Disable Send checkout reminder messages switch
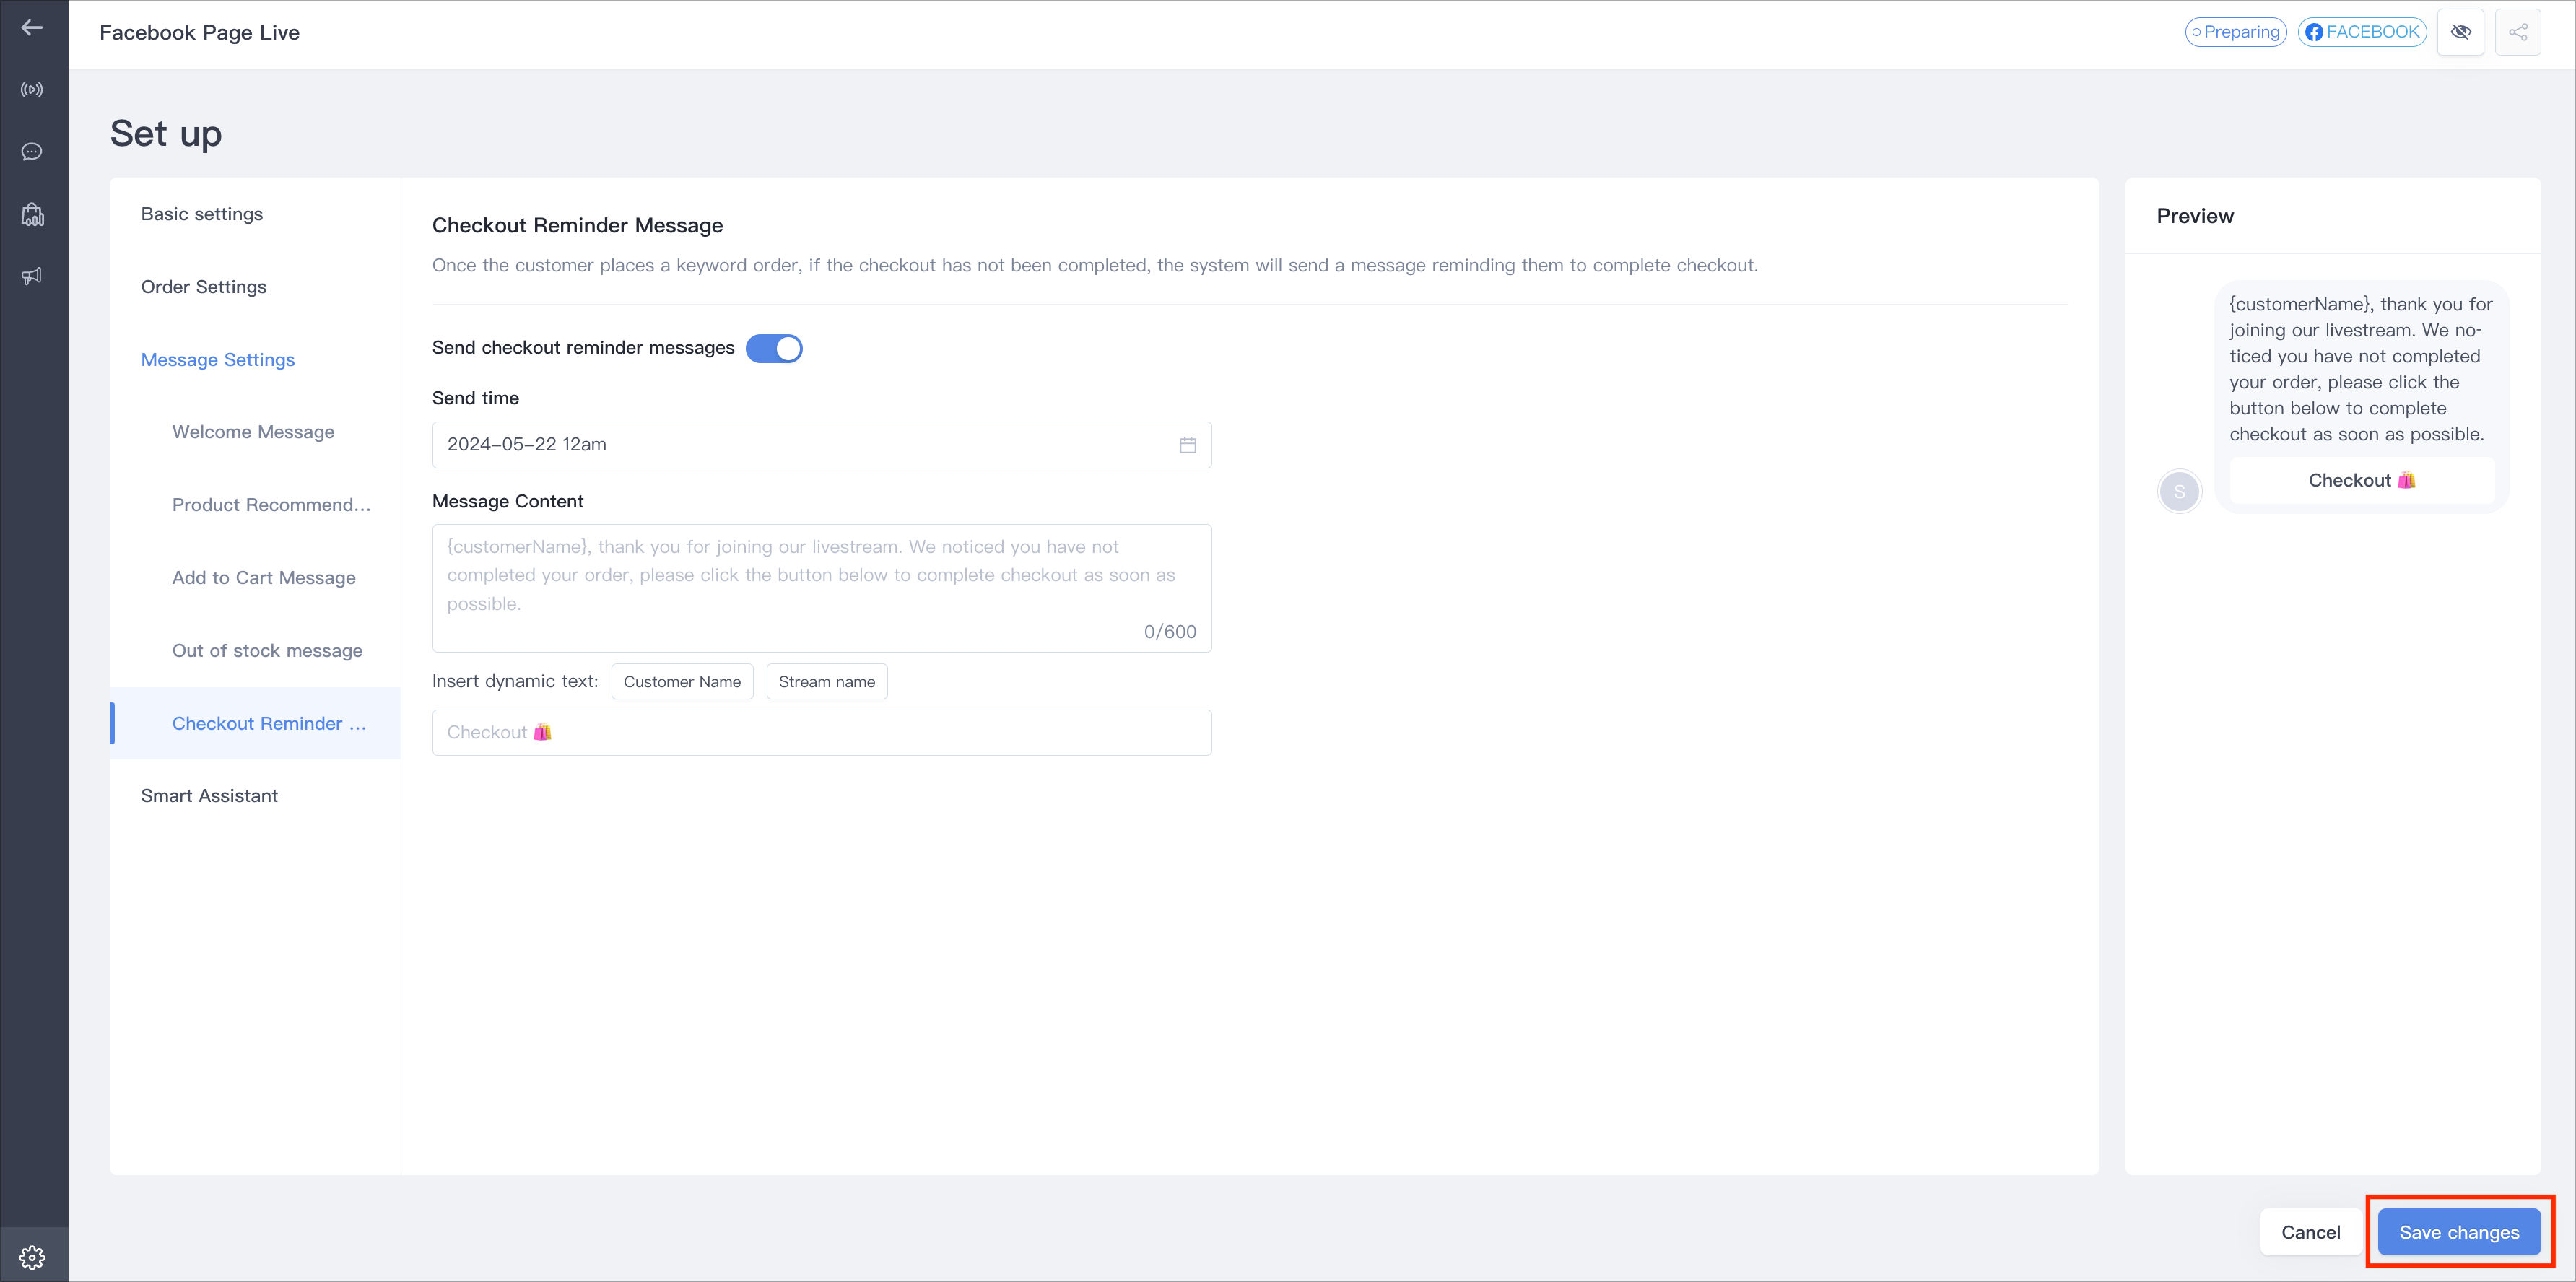The height and width of the screenshot is (1282, 2576). (774, 348)
